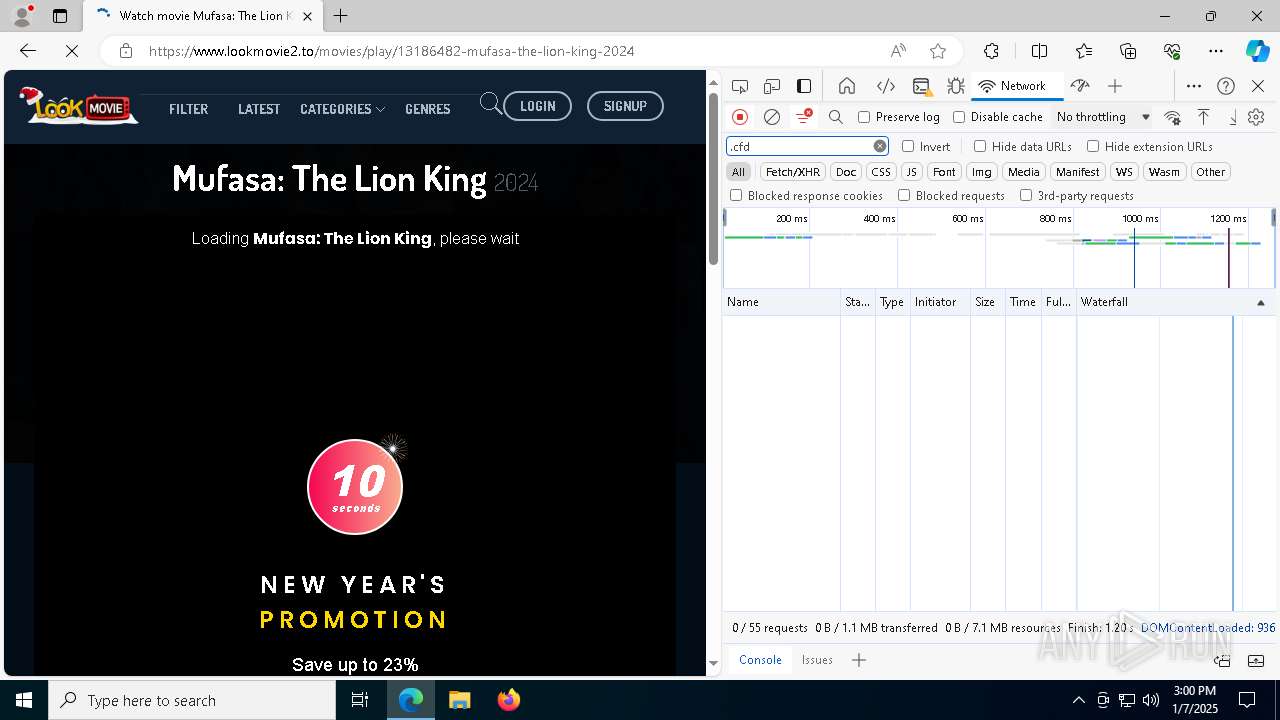Open browser Extensions puzzle icon
Image resolution: width=1280 pixels, height=720 pixels.
[x=991, y=51]
